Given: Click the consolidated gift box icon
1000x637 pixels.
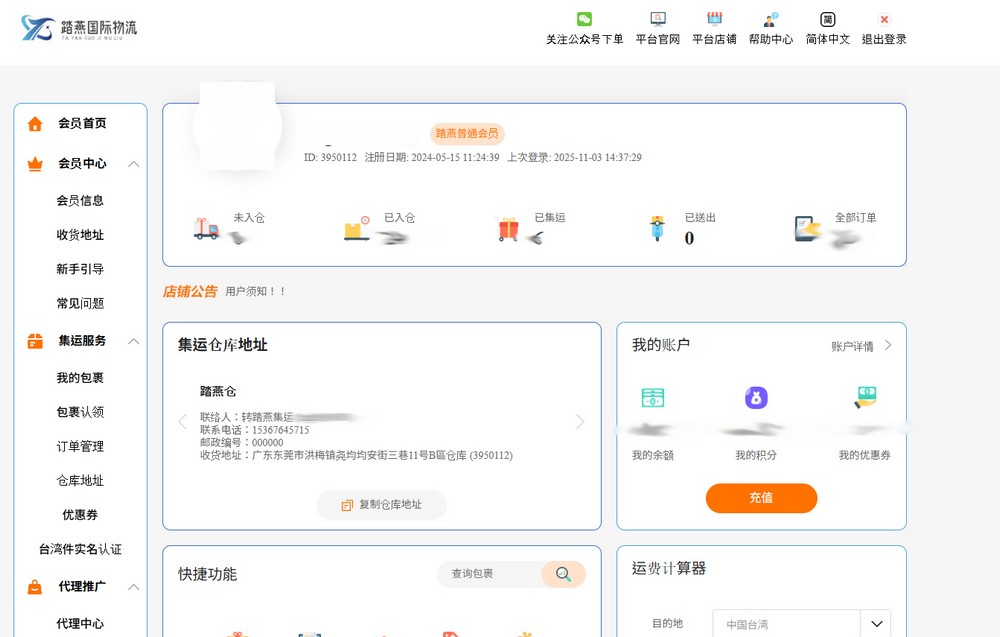Looking at the screenshot, I should coord(509,229).
